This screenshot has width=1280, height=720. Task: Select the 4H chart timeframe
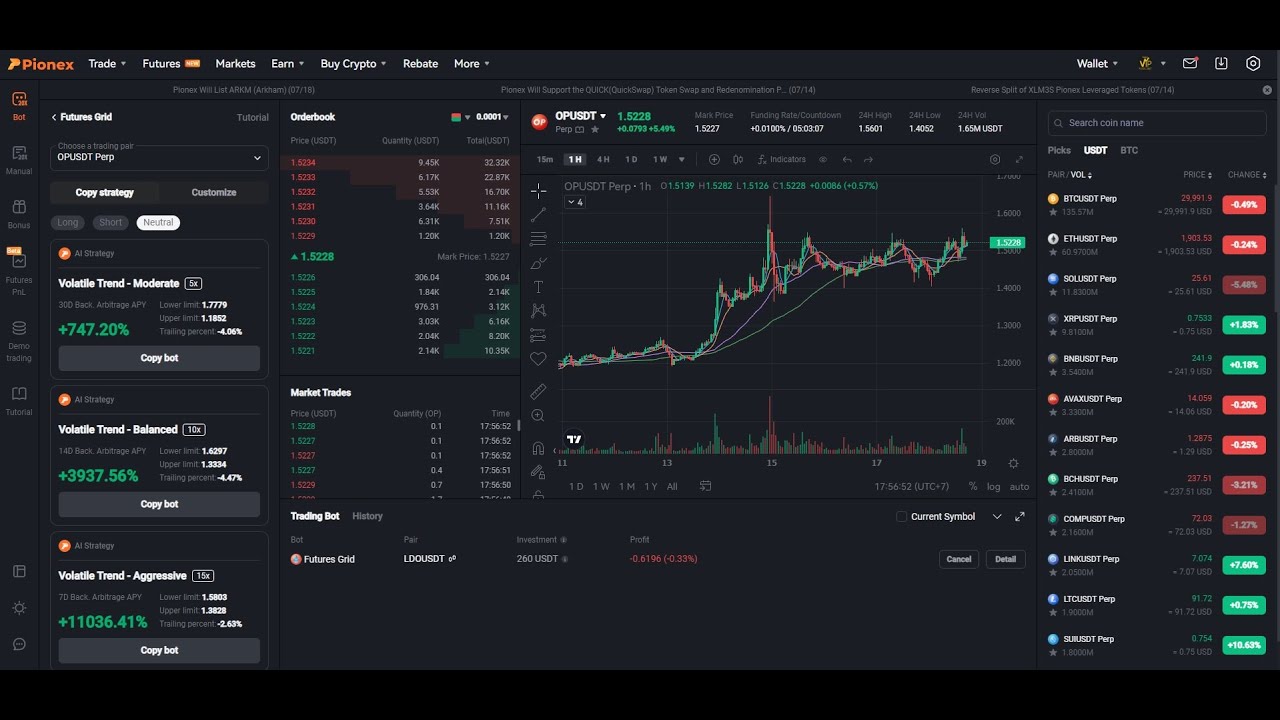coord(603,159)
